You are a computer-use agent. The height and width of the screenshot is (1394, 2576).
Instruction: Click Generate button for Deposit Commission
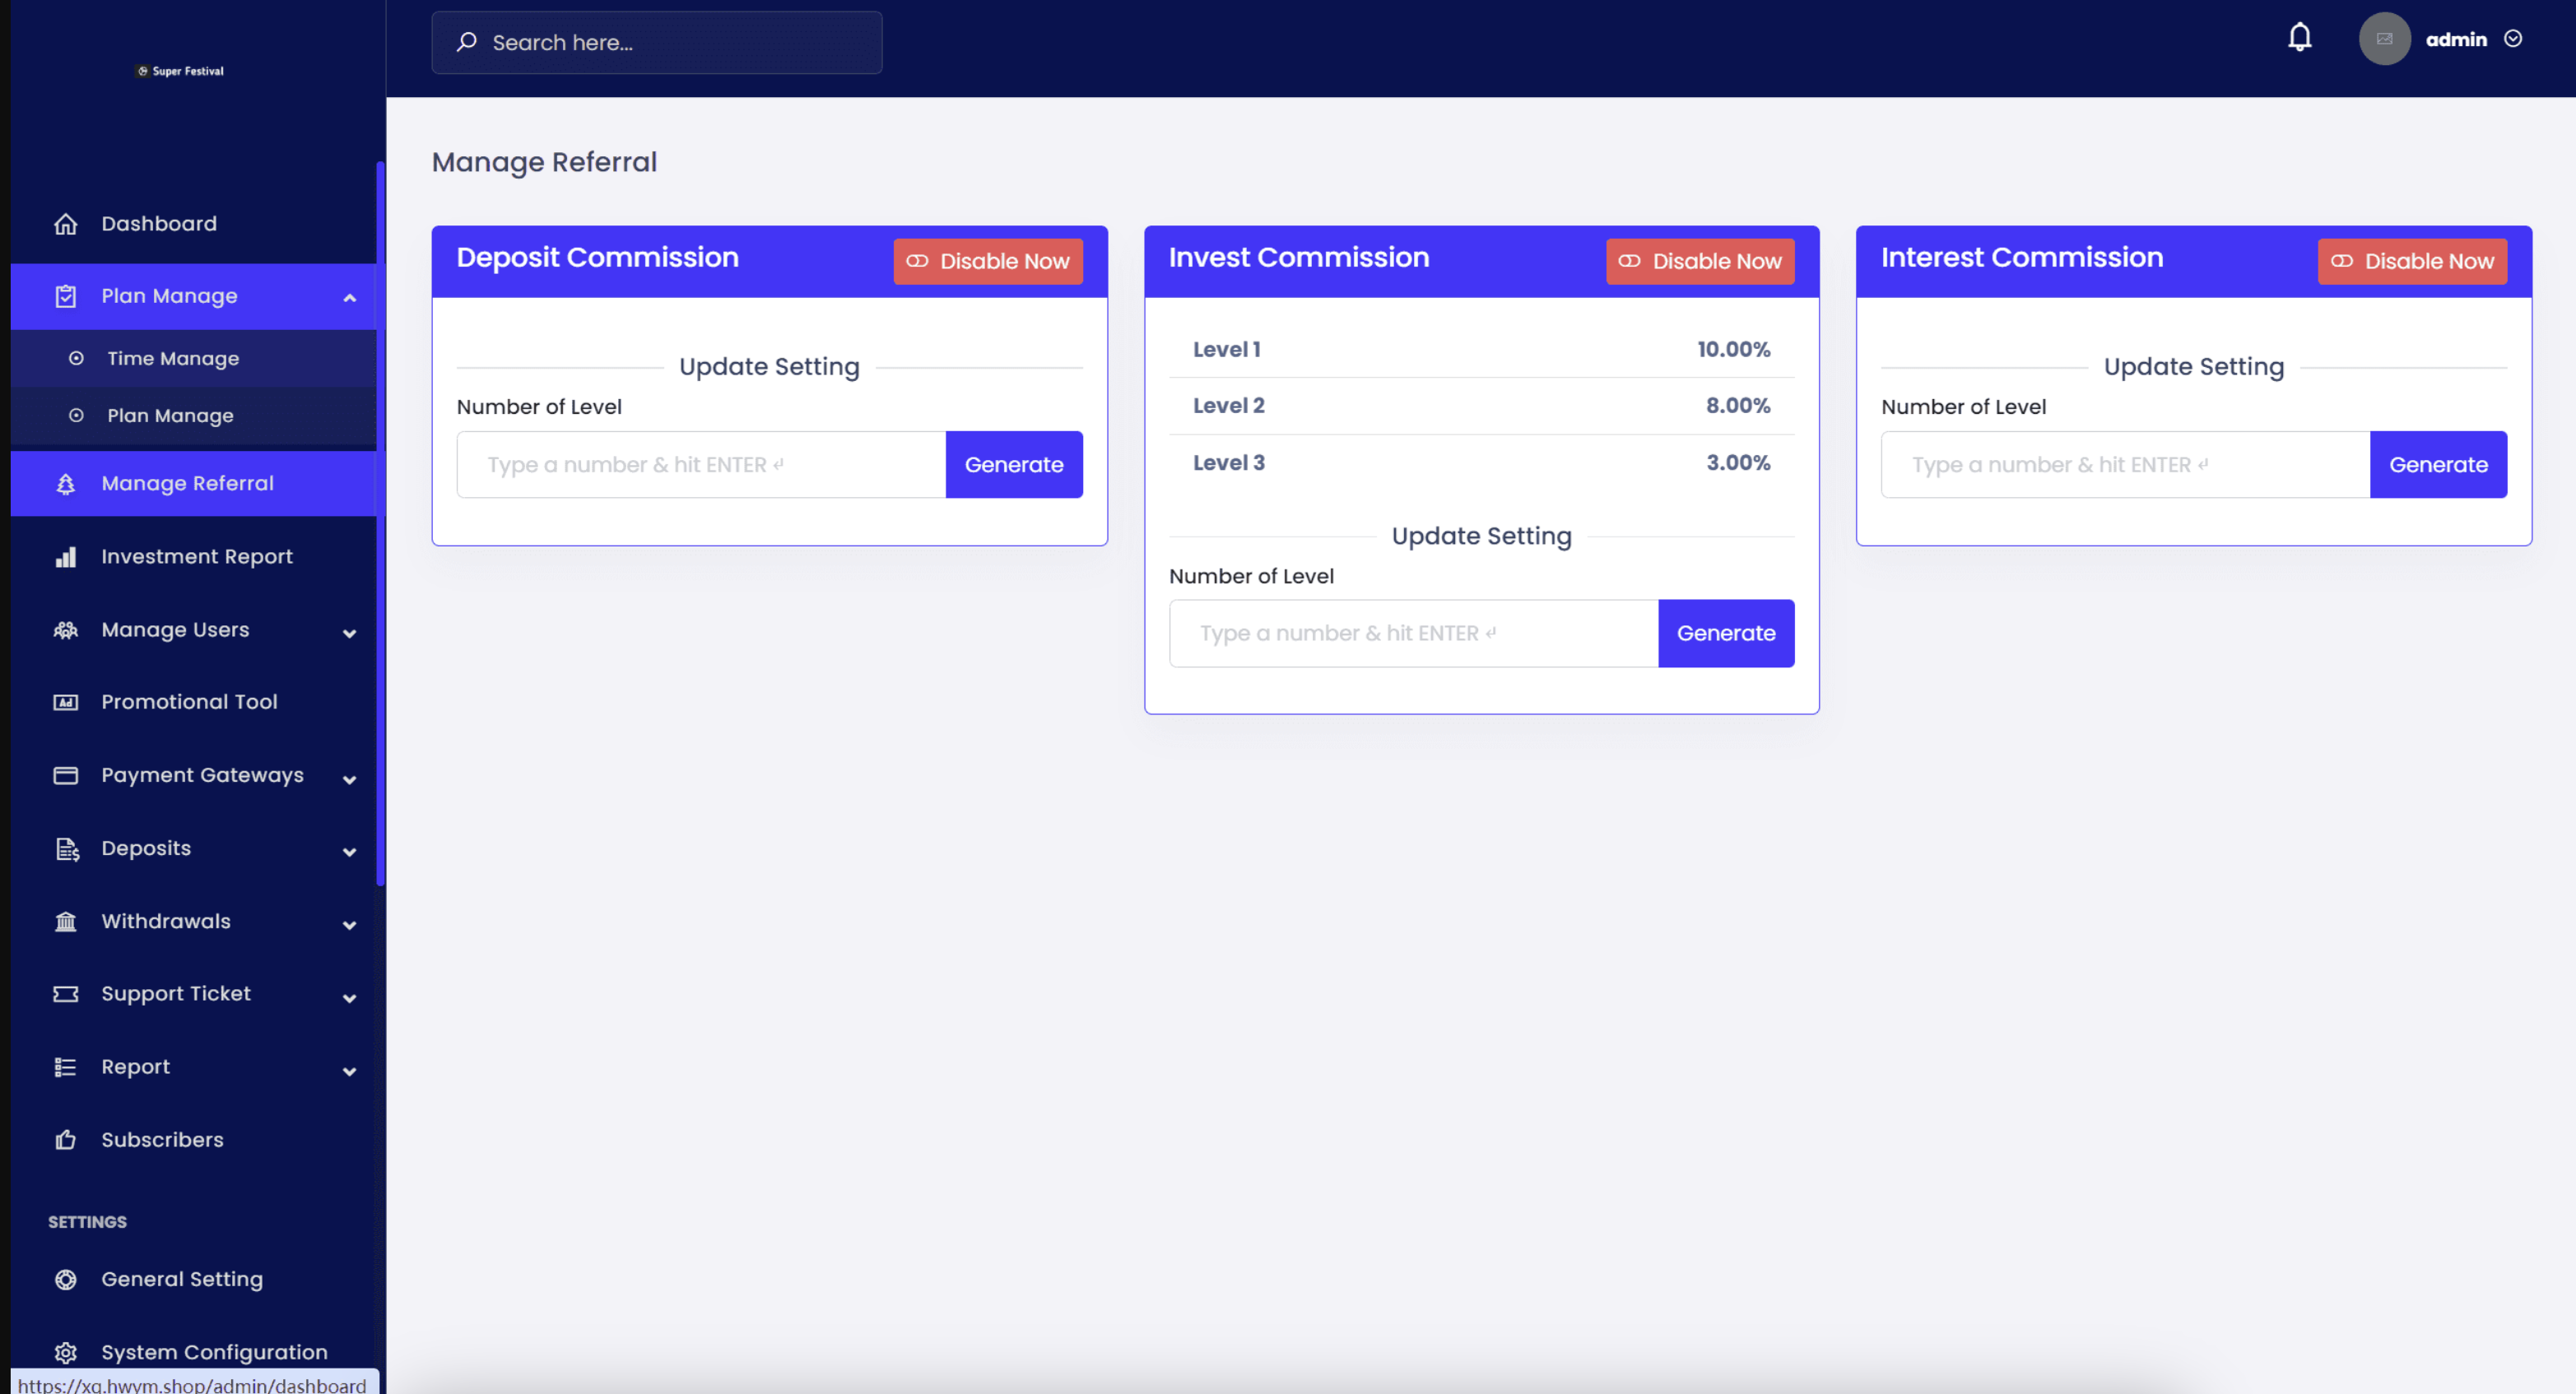coord(1014,463)
